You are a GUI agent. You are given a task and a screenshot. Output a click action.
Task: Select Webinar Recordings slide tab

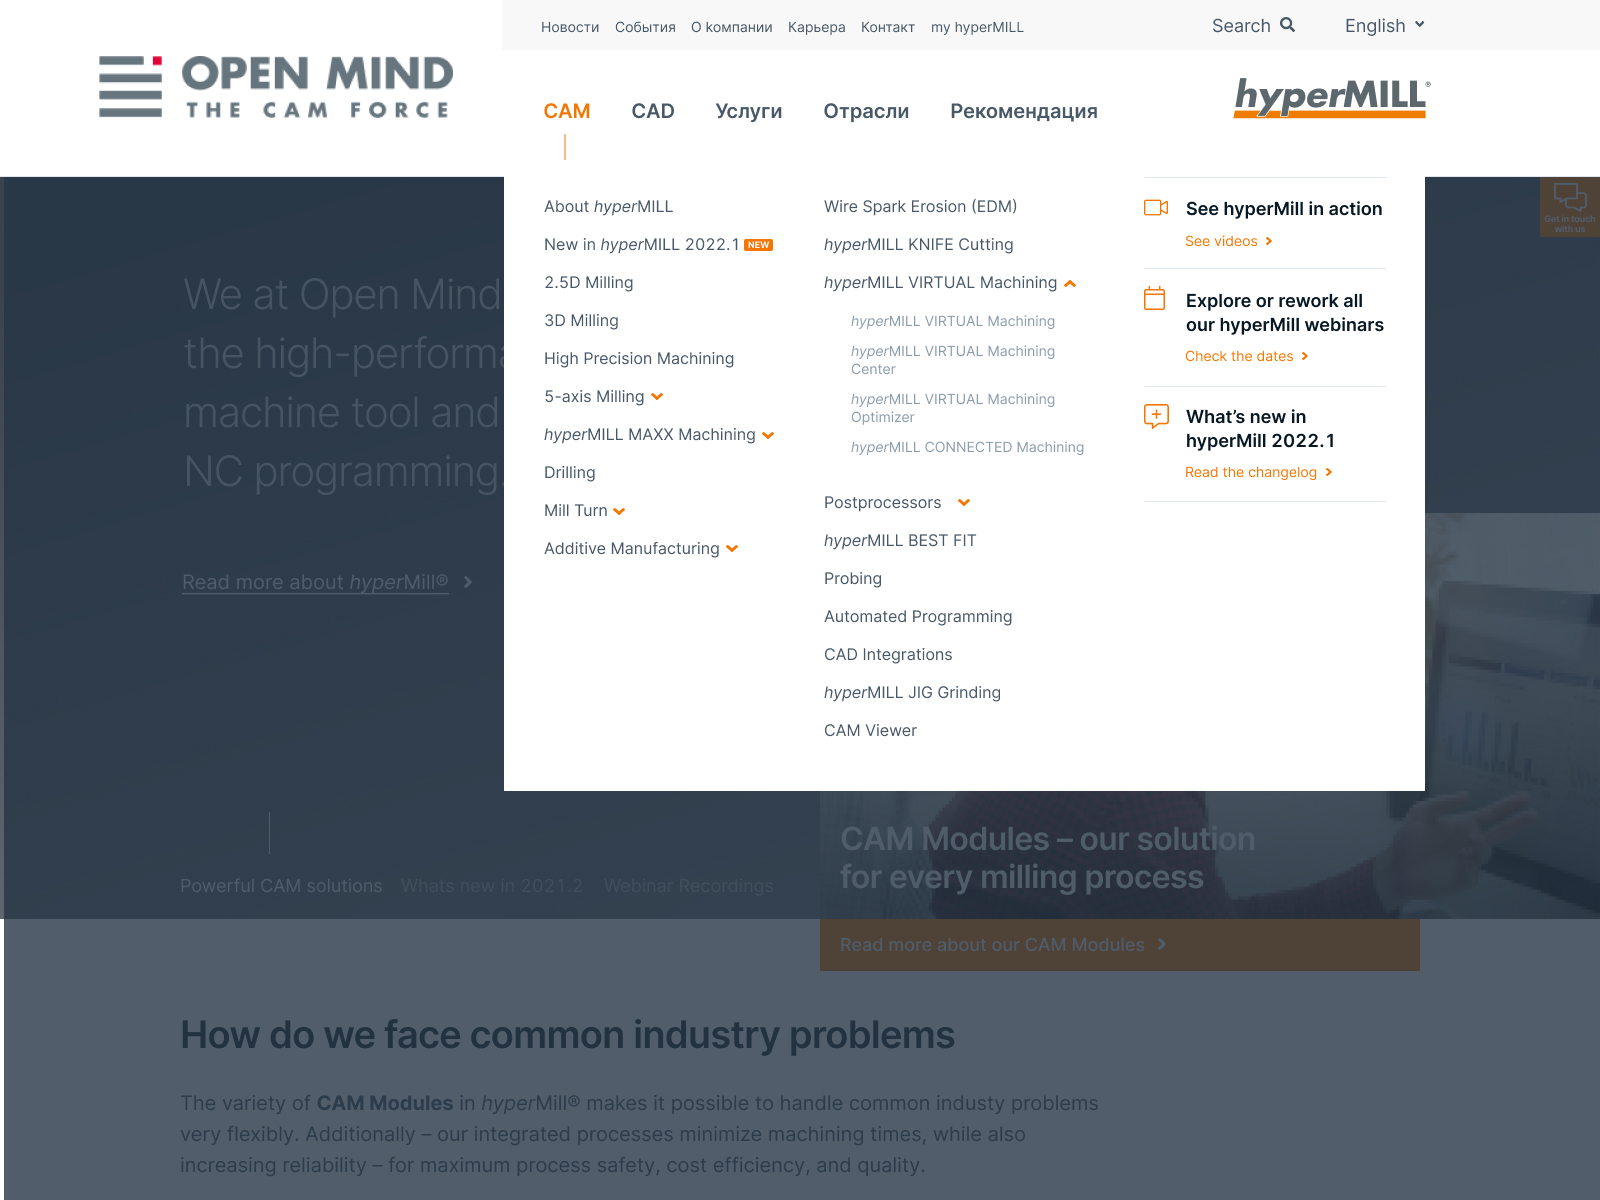(689, 886)
